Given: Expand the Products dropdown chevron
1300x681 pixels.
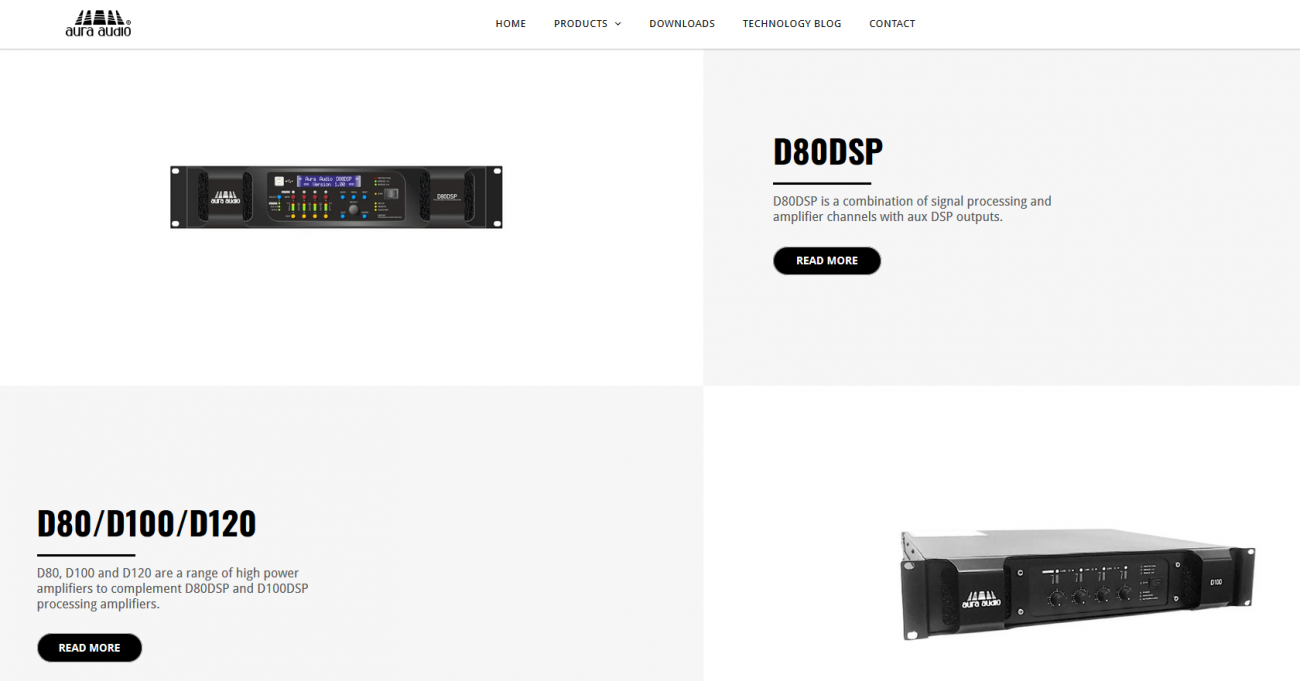Looking at the screenshot, I should [618, 24].
